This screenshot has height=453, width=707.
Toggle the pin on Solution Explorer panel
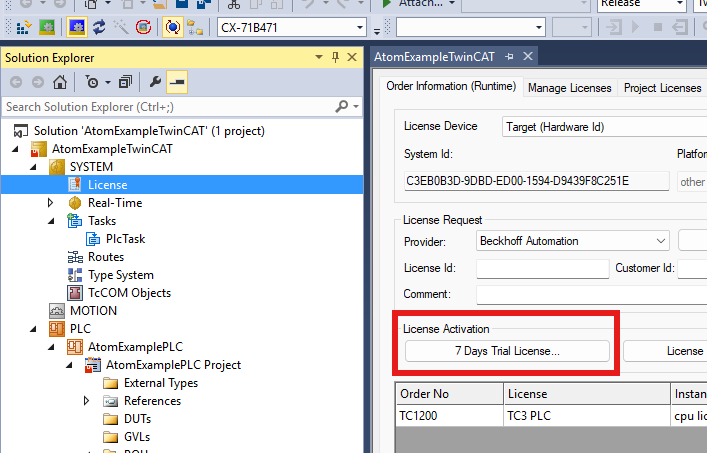(335, 57)
